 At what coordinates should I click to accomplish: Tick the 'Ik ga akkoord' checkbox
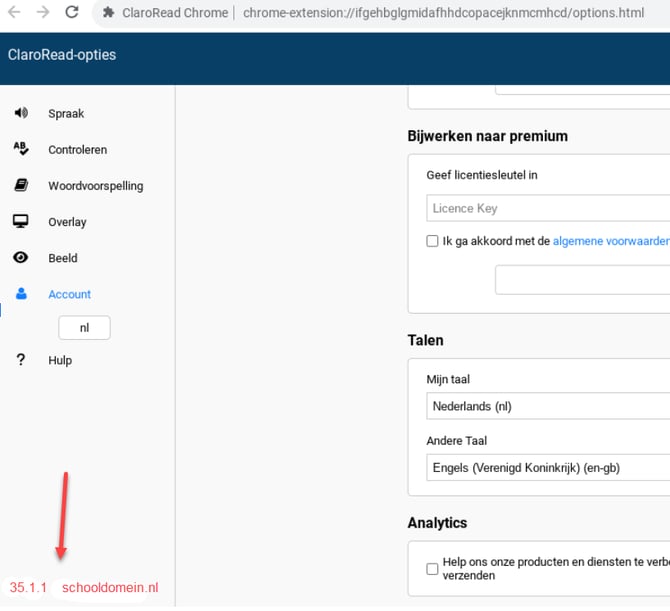tap(432, 241)
